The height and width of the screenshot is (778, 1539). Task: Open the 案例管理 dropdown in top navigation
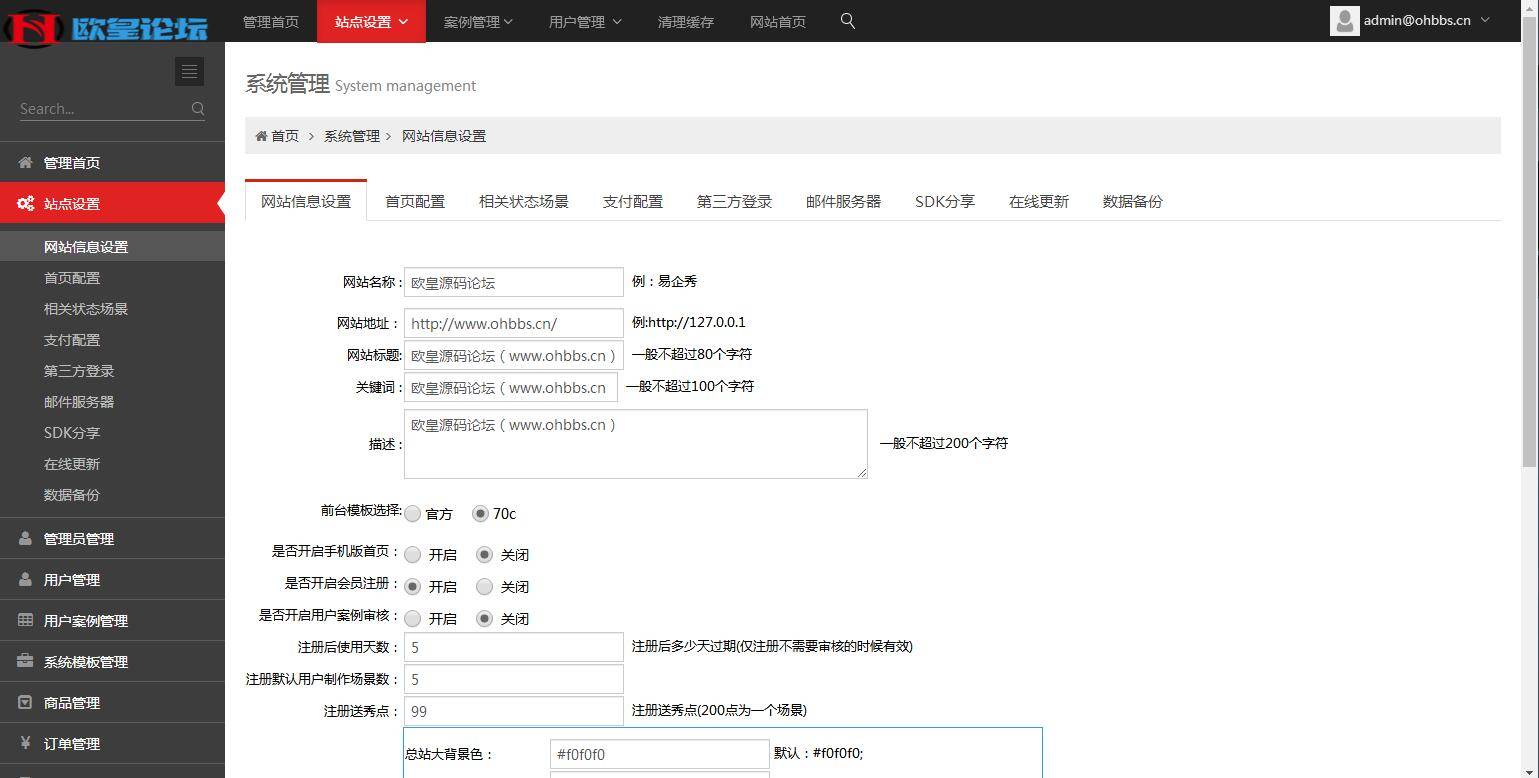pos(477,21)
